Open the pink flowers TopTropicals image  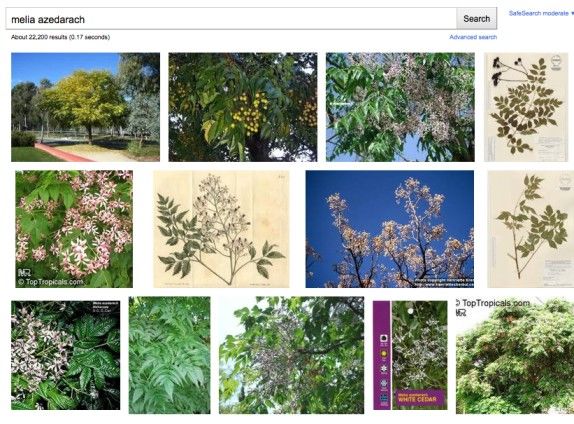[x=74, y=229]
